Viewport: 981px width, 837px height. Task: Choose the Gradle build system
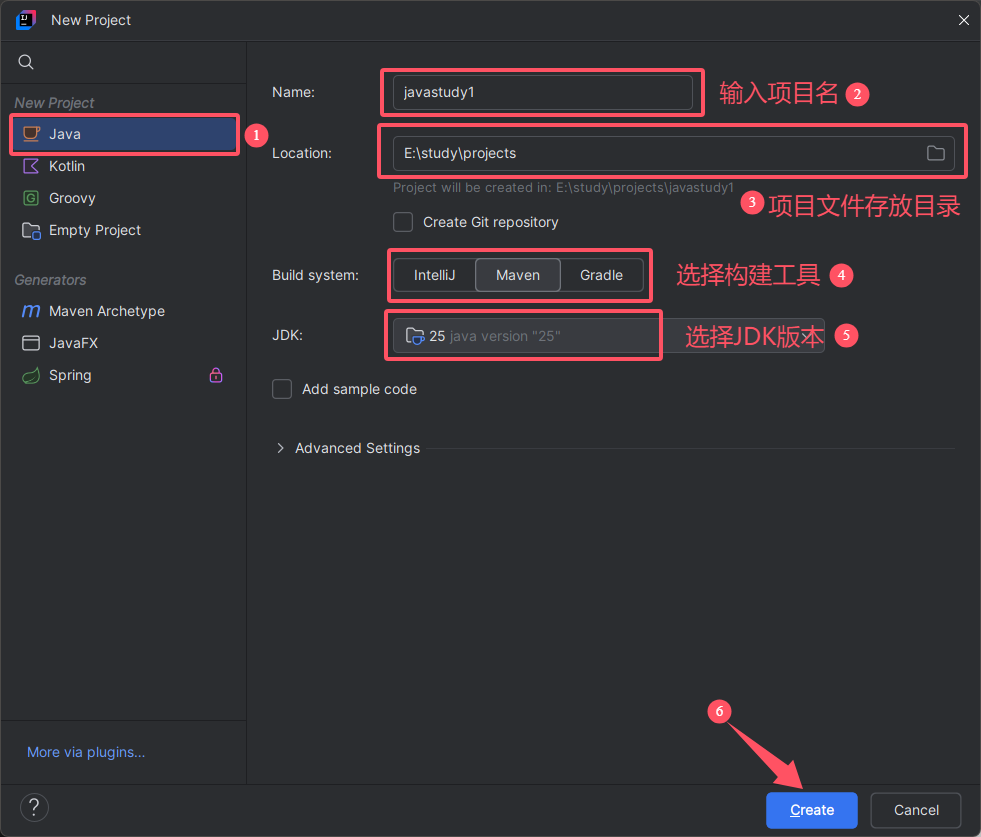pos(601,275)
